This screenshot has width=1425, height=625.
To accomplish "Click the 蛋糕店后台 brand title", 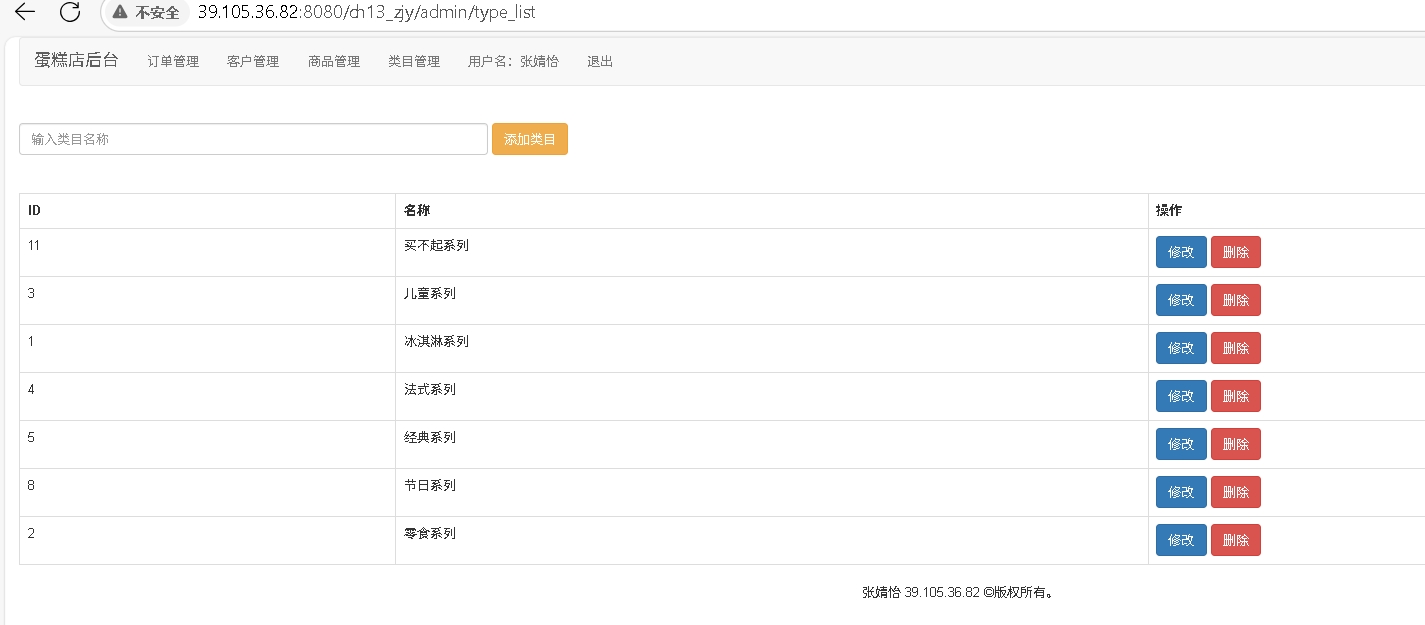I will (76, 60).
